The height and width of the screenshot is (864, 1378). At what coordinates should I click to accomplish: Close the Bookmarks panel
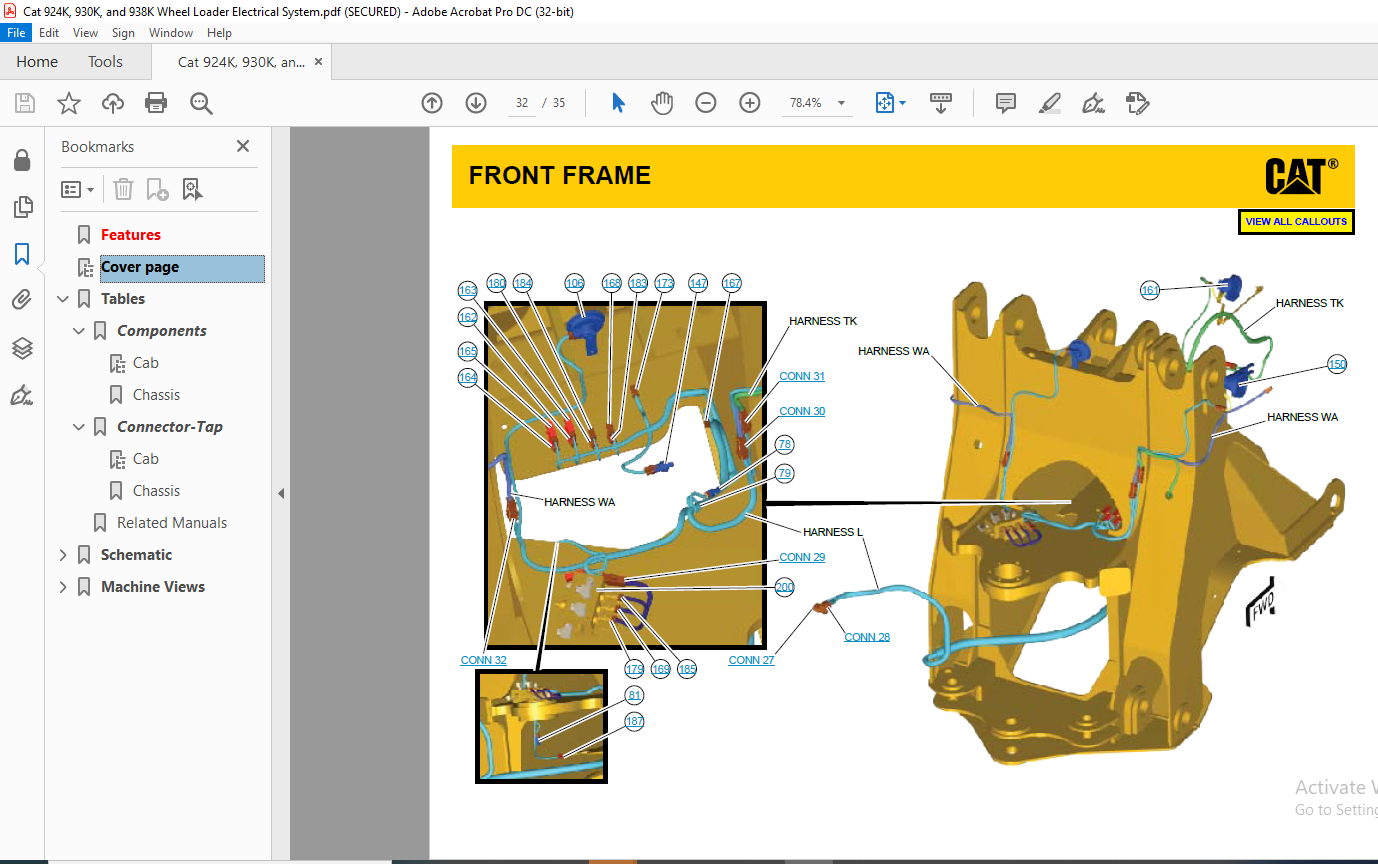pos(243,146)
